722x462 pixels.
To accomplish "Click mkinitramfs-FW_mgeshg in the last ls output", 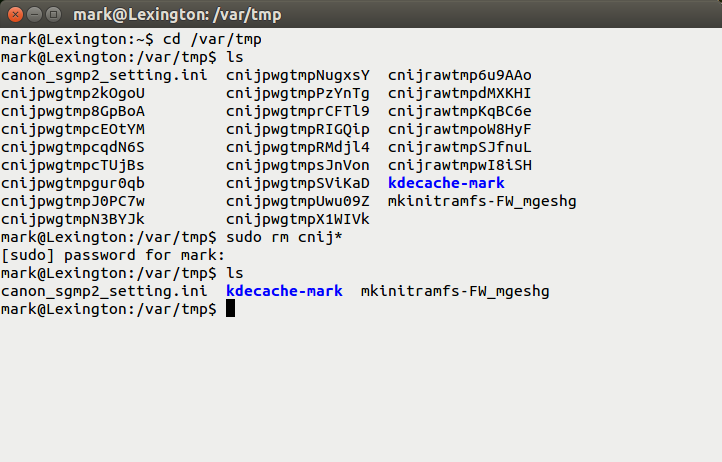I will pos(455,291).
